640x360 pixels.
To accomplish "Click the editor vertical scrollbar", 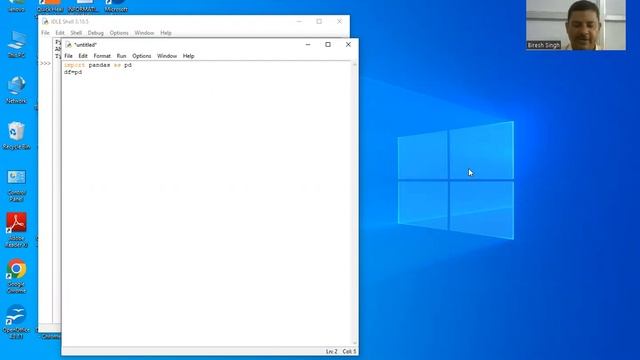I will pyautogui.click(x=354, y=203).
